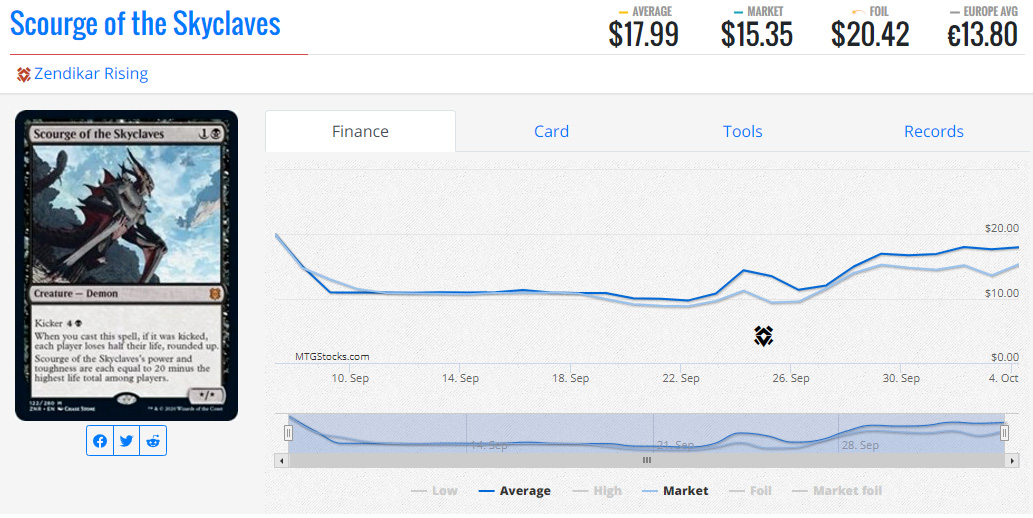The image size is (1033, 518).
Task: Hide the Market price series
Action: coord(675,491)
